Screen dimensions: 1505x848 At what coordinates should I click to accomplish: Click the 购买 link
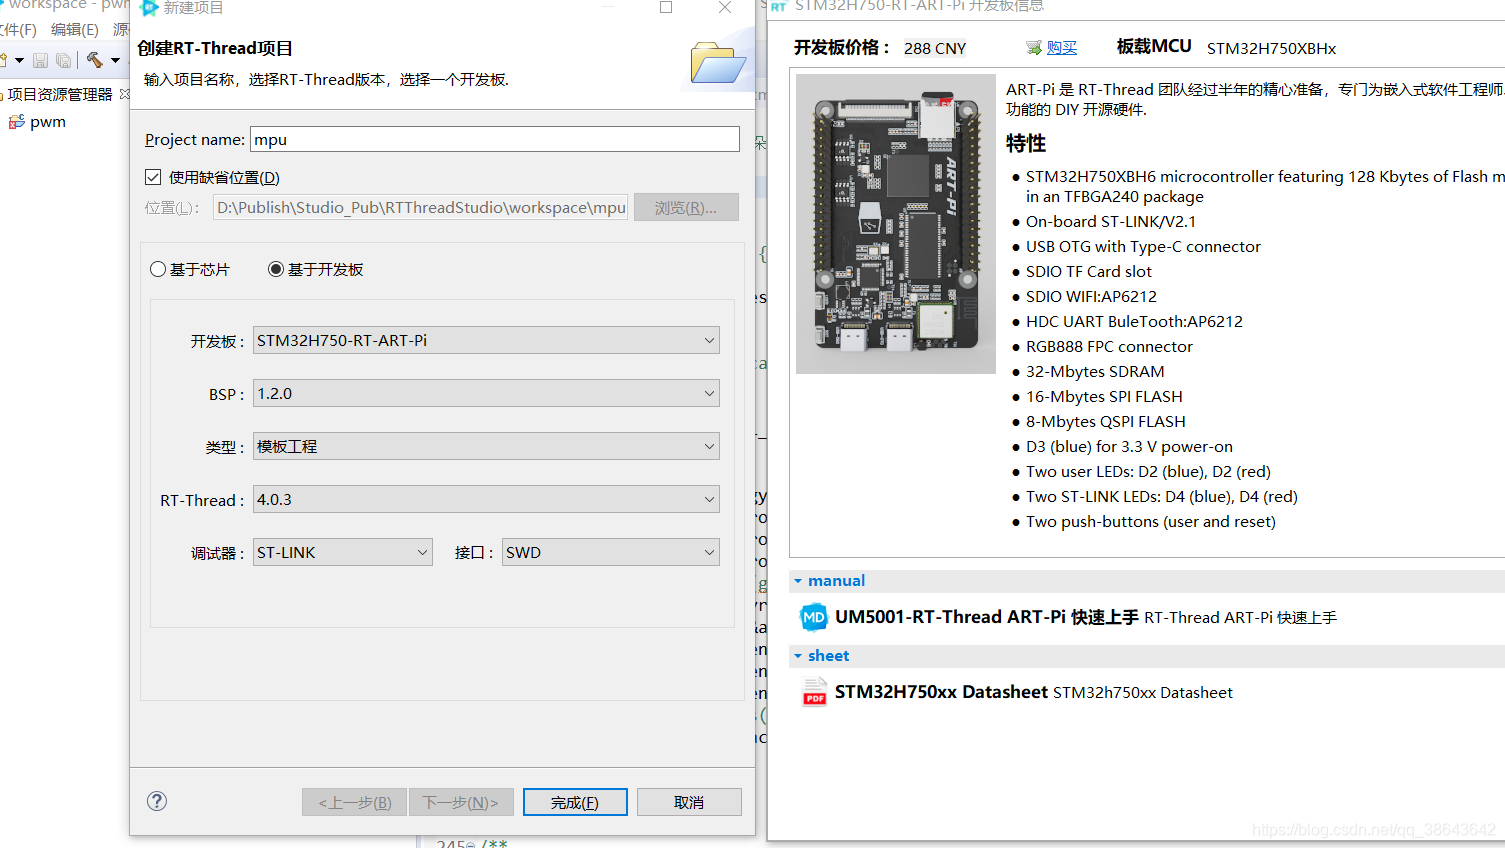click(1062, 48)
